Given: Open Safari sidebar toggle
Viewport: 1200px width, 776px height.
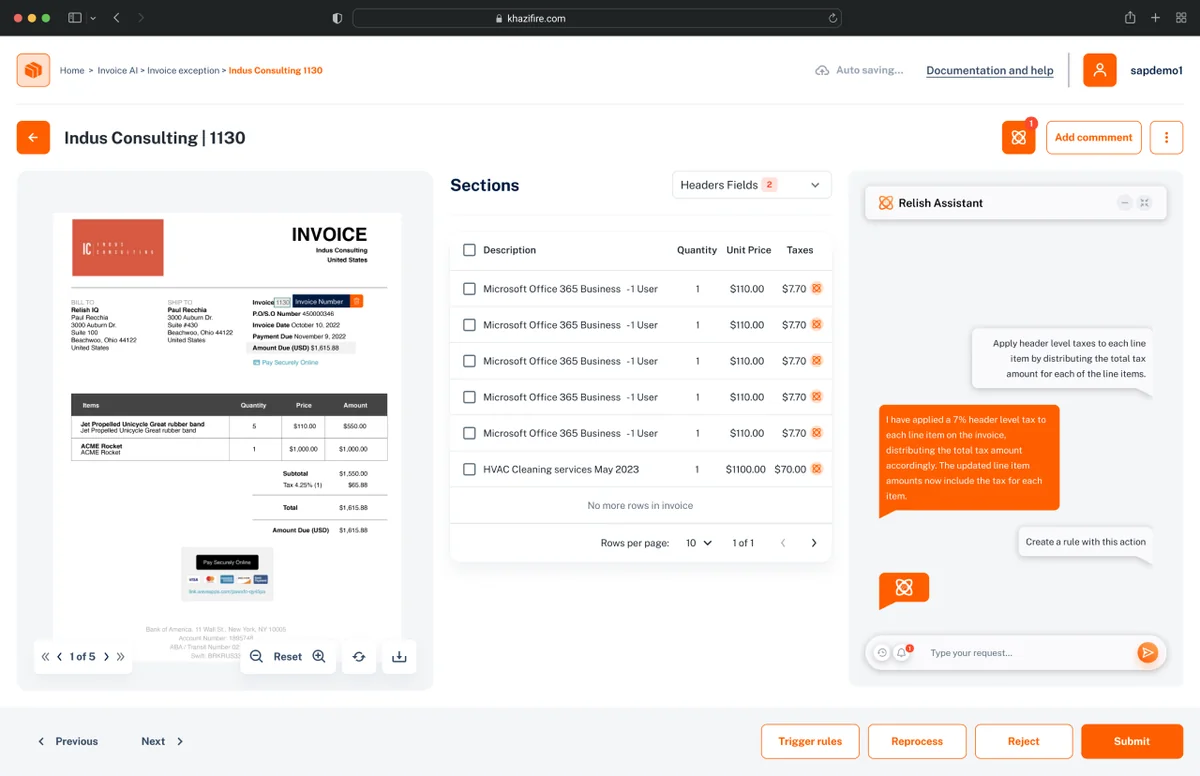Looking at the screenshot, I should (x=75, y=18).
